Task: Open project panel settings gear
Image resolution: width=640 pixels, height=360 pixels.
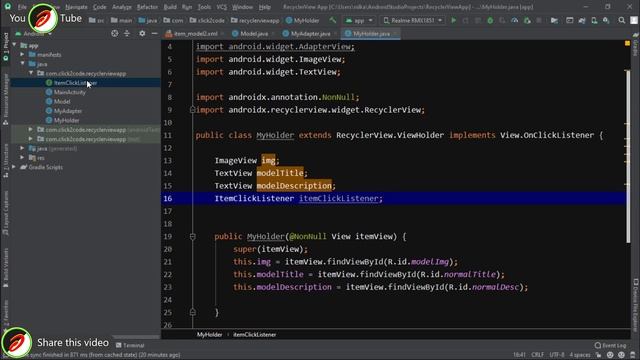Action: (x=142, y=33)
